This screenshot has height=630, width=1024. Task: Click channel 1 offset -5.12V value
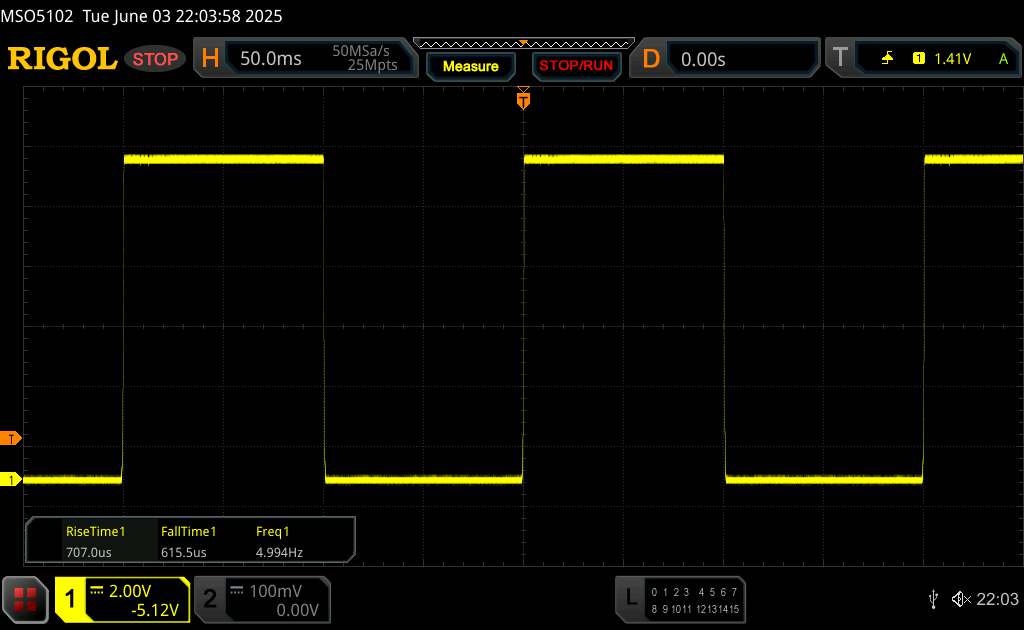155,610
